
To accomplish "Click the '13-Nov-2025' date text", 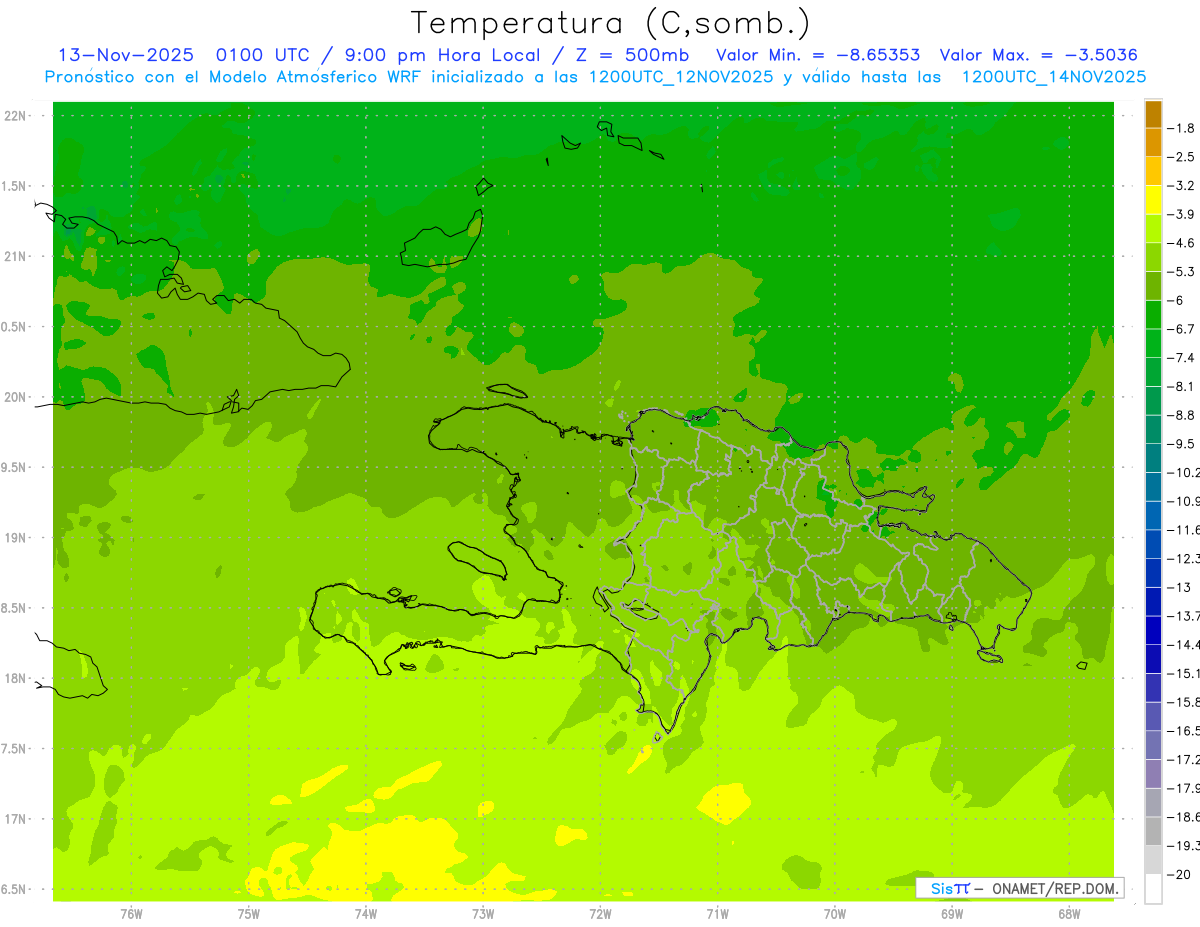I will (x=125, y=55).
